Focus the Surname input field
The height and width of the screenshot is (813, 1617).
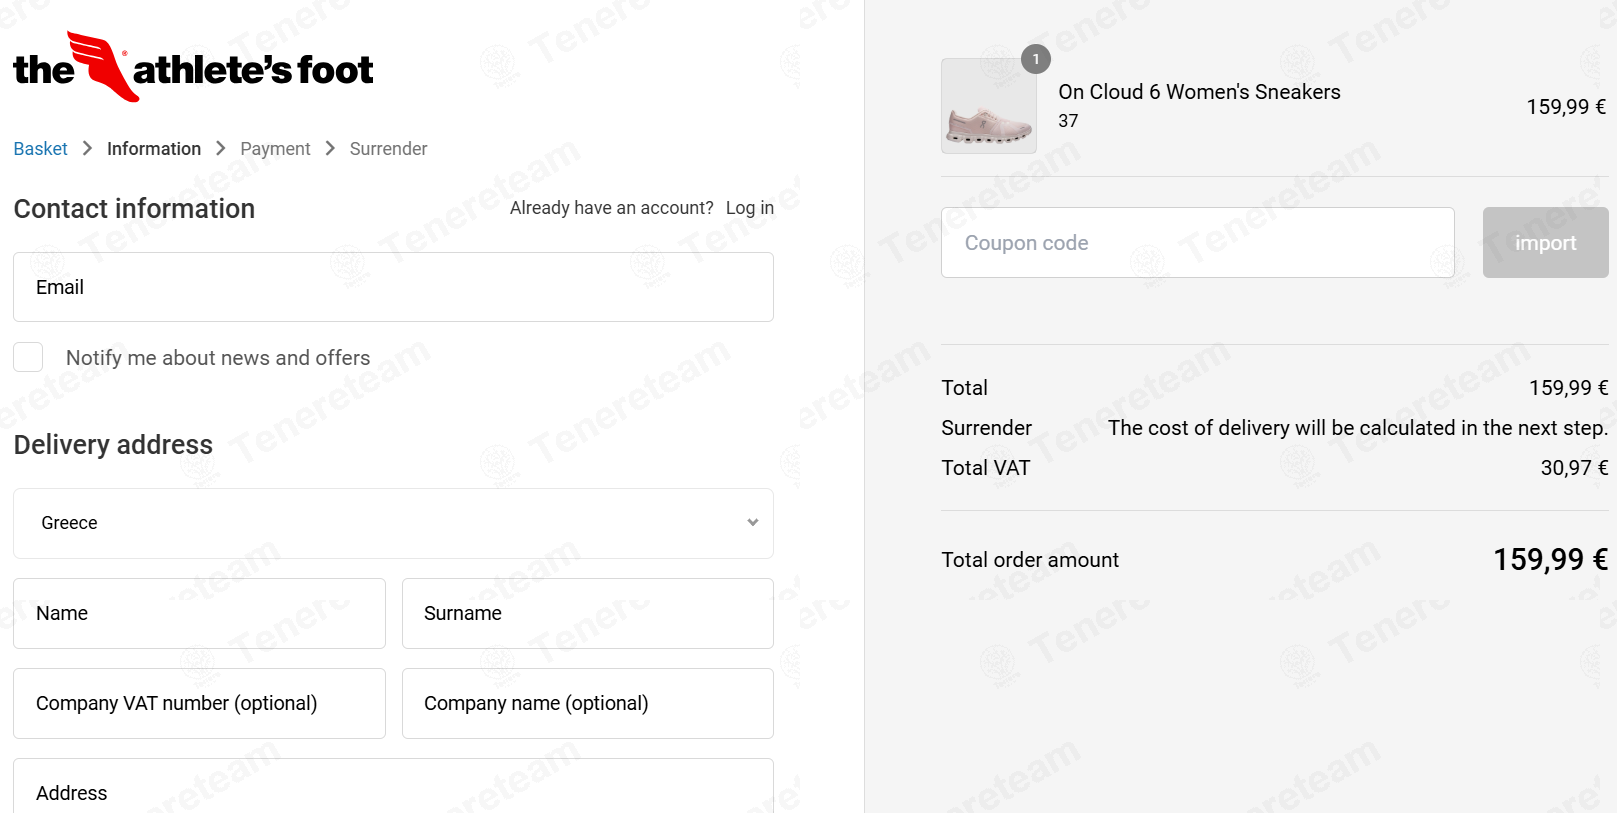point(587,613)
